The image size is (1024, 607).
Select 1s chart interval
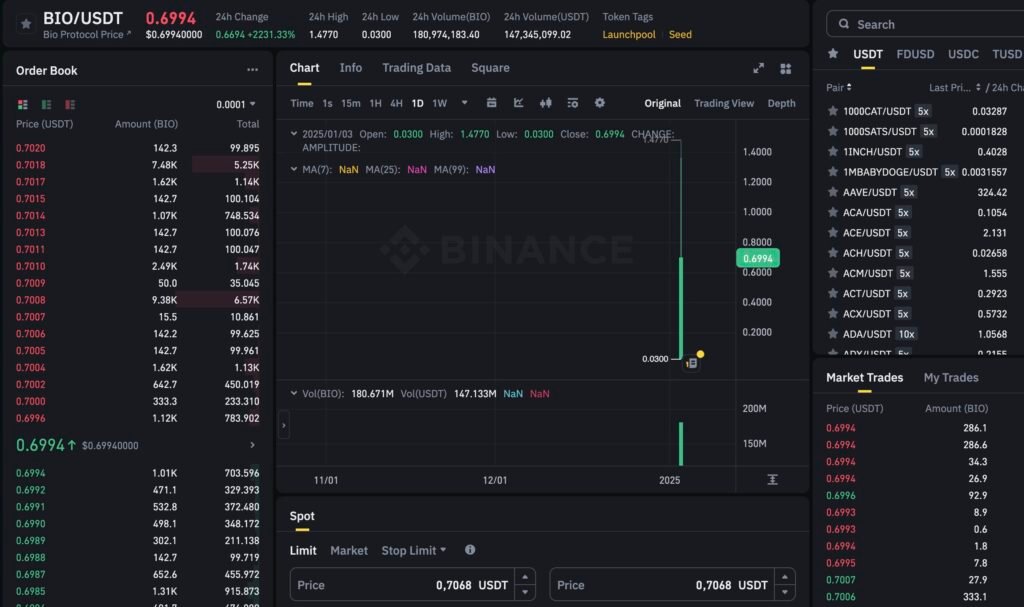tap(327, 103)
